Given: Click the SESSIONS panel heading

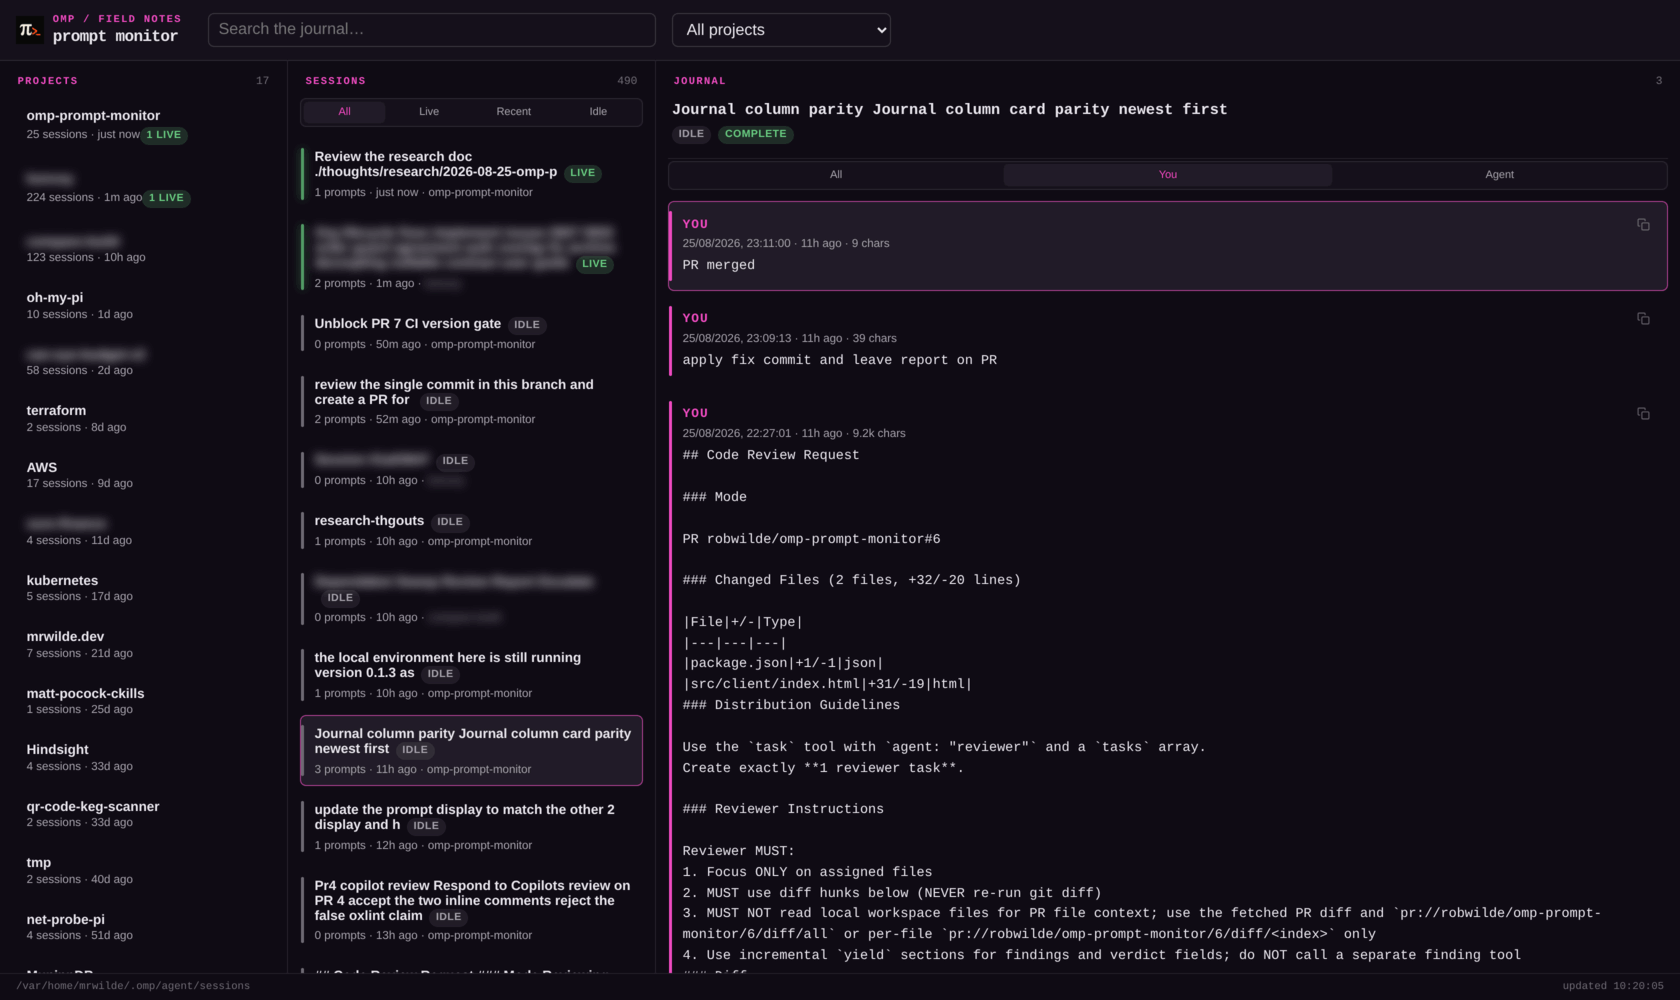Looking at the screenshot, I should pyautogui.click(x=335, y=81).
